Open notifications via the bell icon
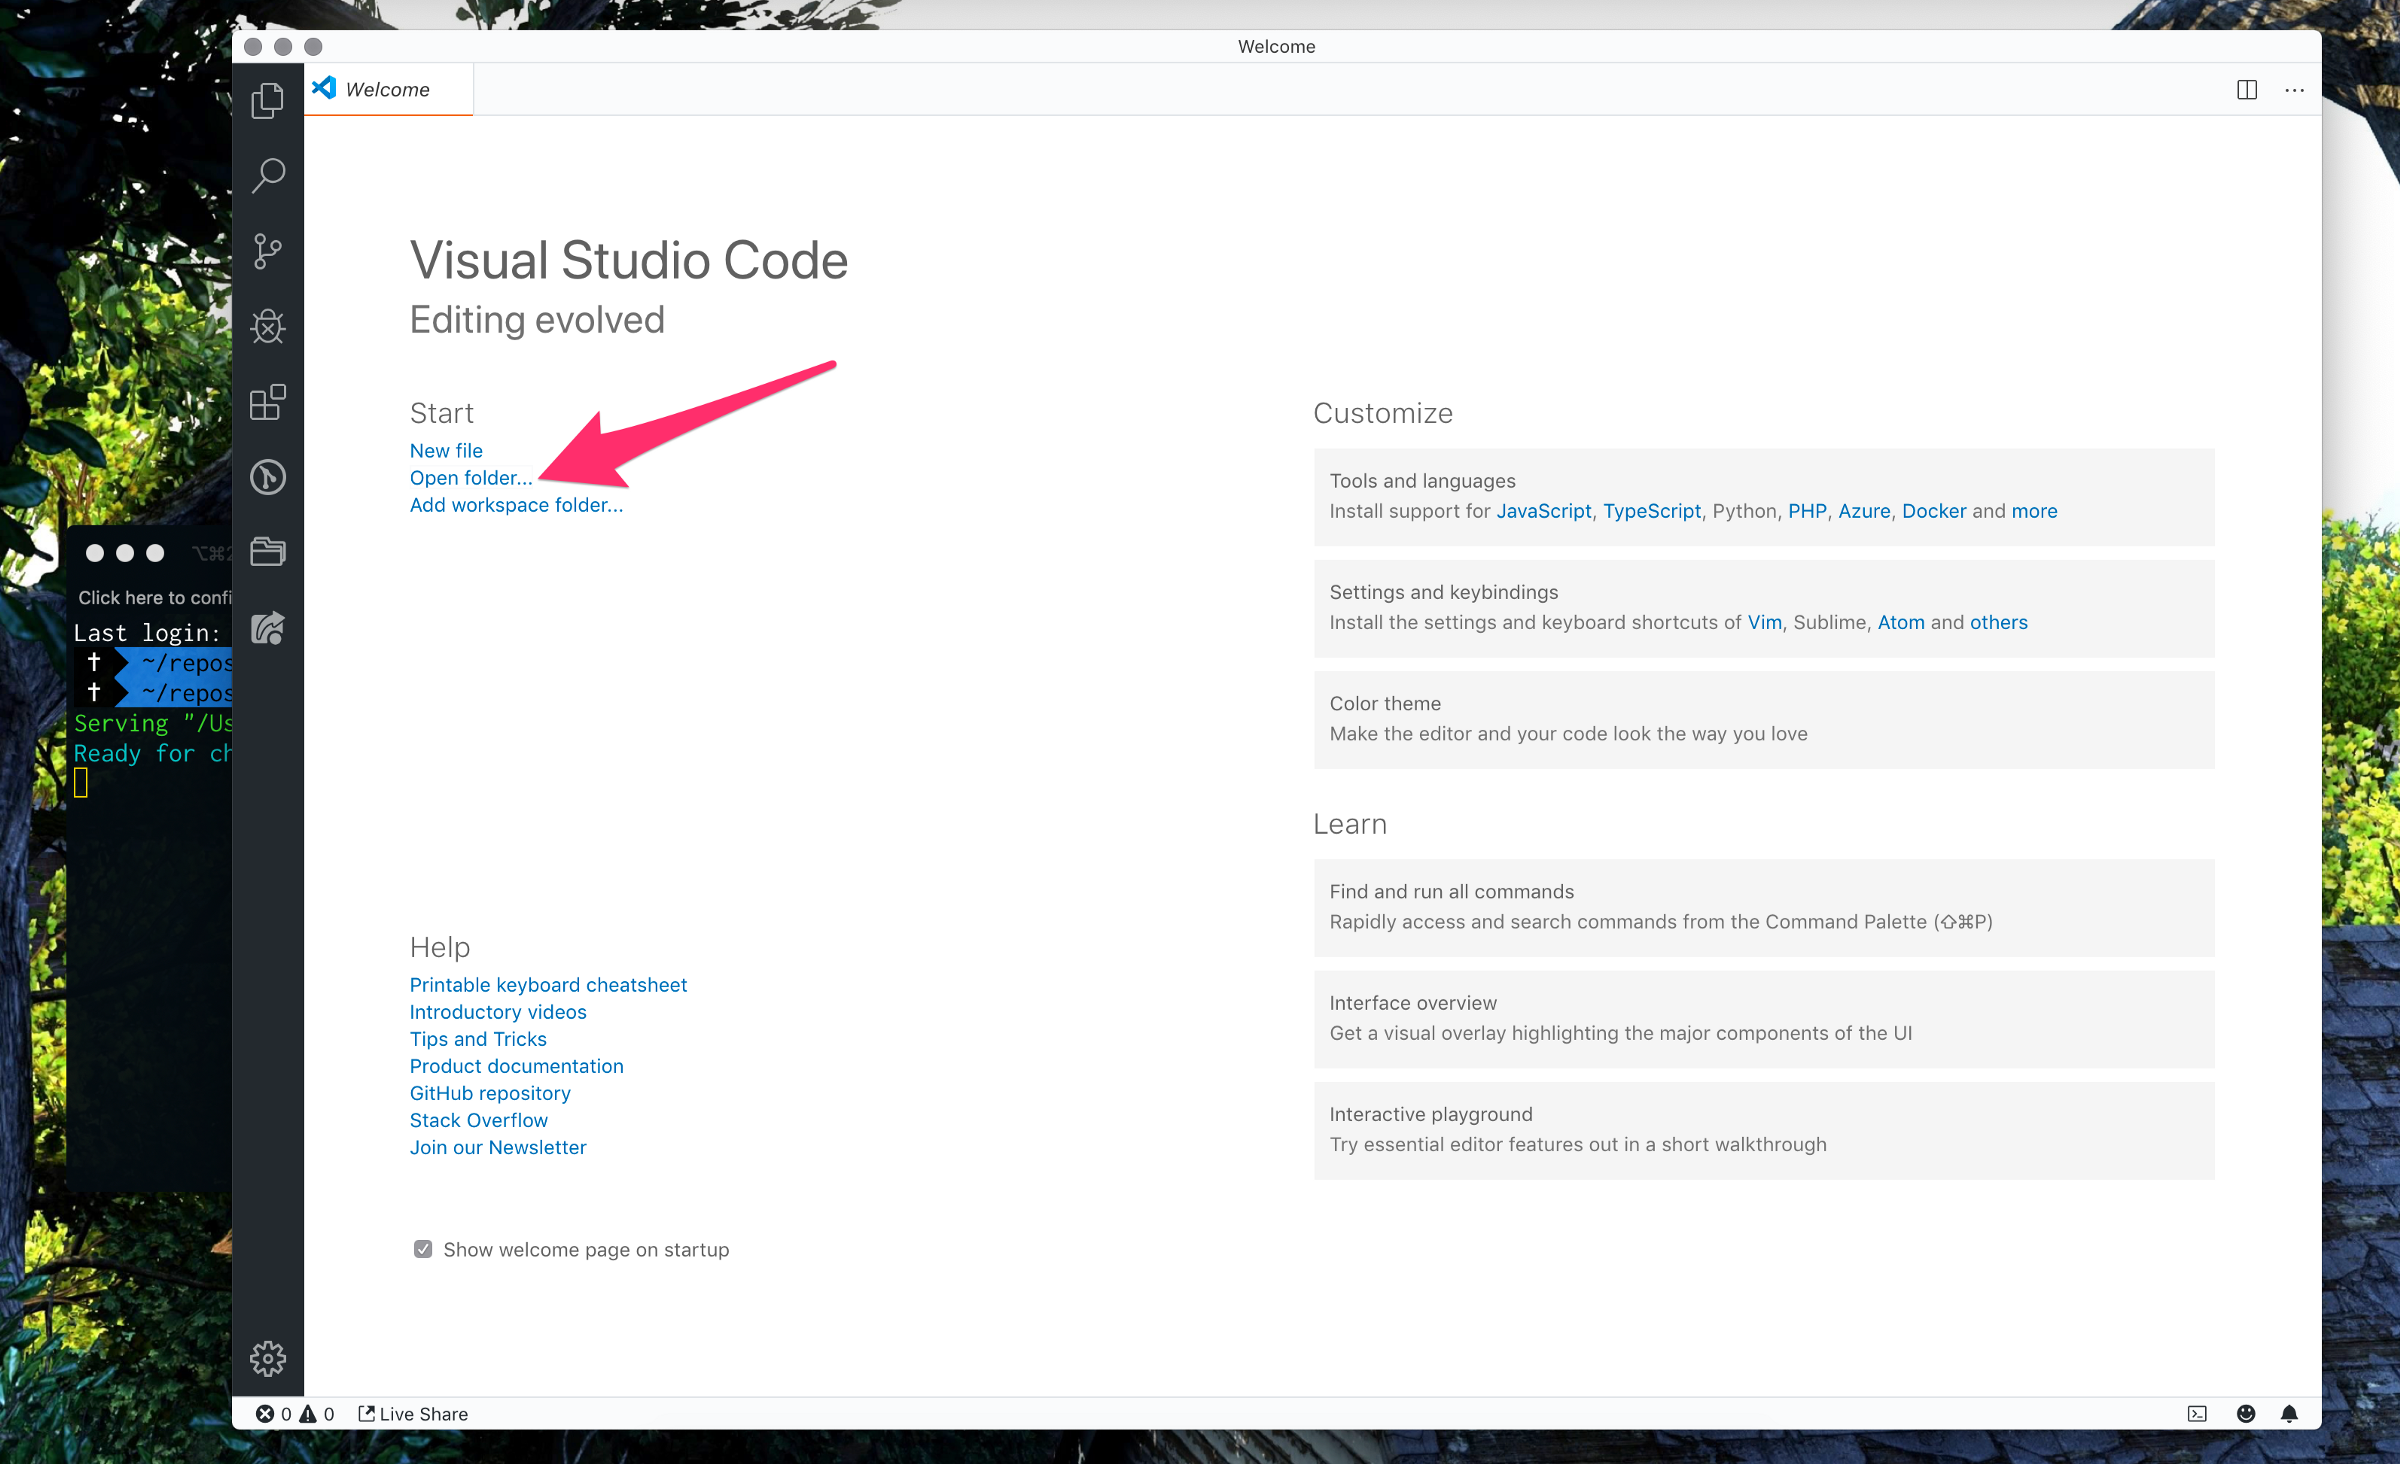 2291,1413
